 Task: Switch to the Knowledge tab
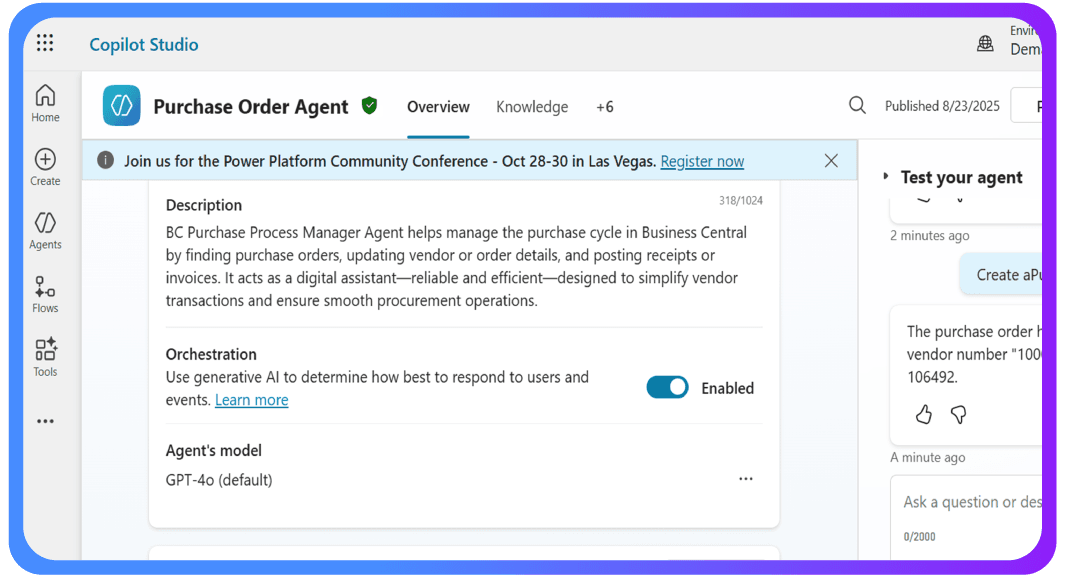coord(532,107)
